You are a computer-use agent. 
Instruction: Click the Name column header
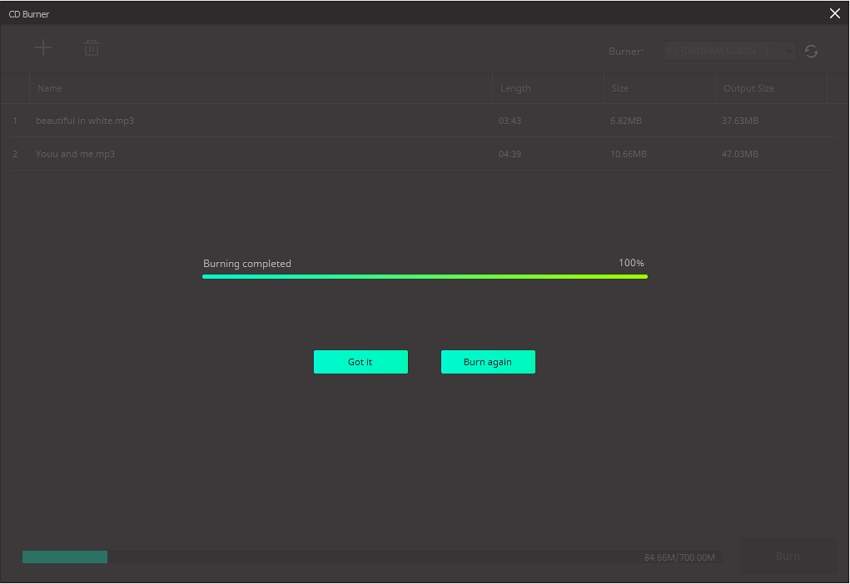pyautogui.click(x=50, y=88)
